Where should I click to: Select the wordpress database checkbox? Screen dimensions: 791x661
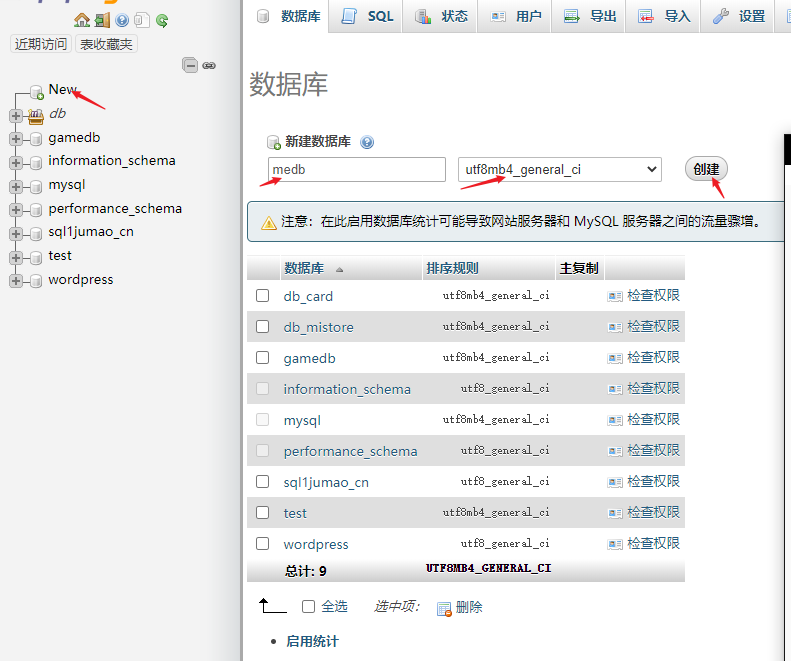pos(262,543)
